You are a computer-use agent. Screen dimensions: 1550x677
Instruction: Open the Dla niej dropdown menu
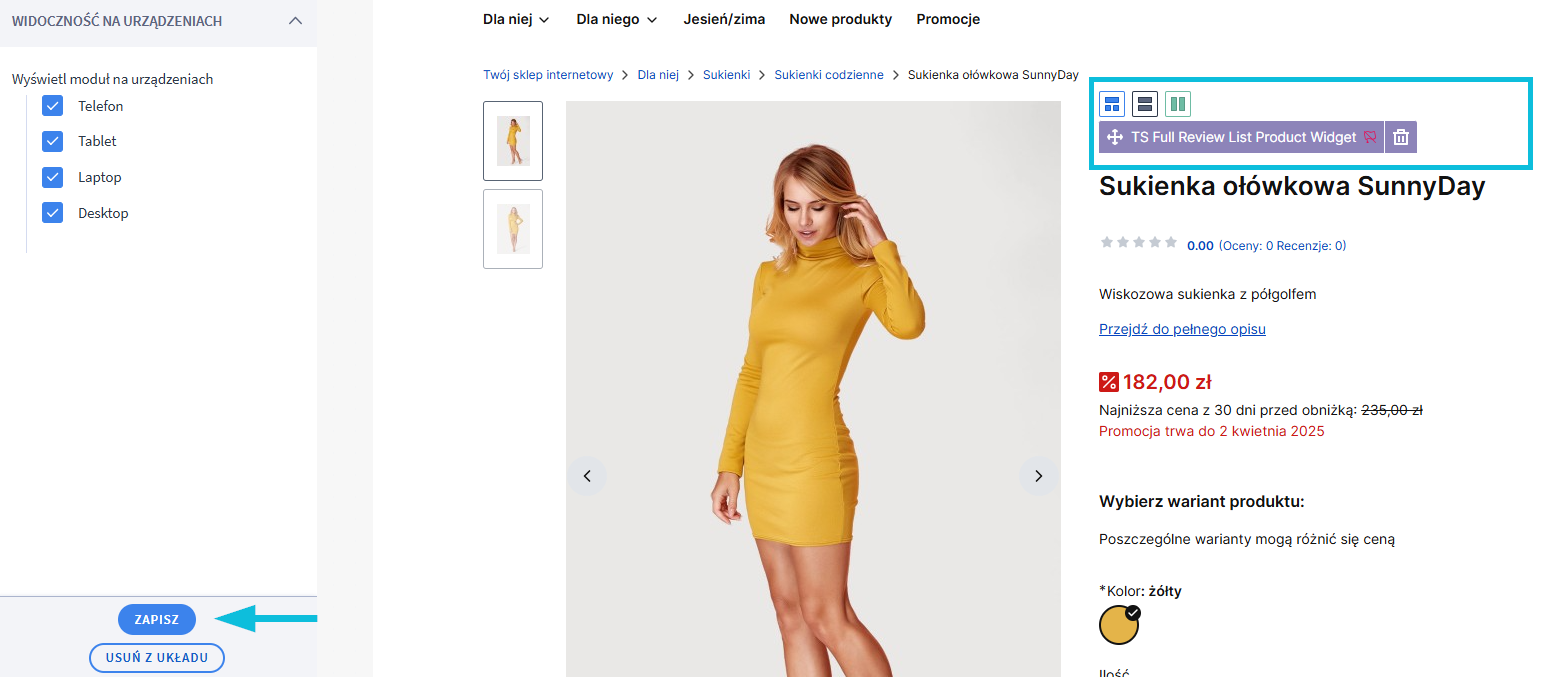[516, 19]
